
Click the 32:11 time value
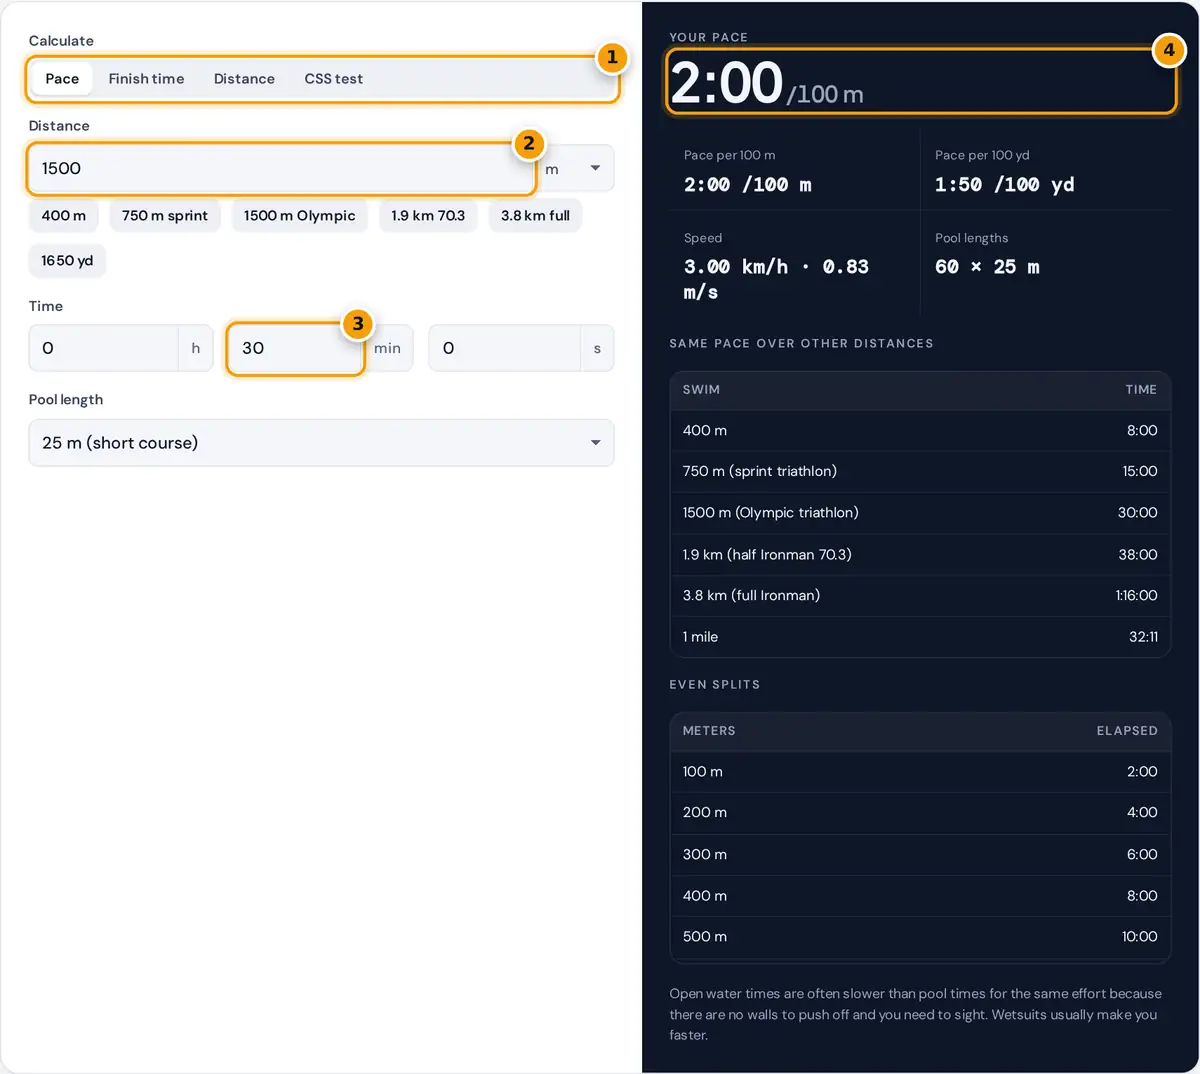tap(1143, 636)
